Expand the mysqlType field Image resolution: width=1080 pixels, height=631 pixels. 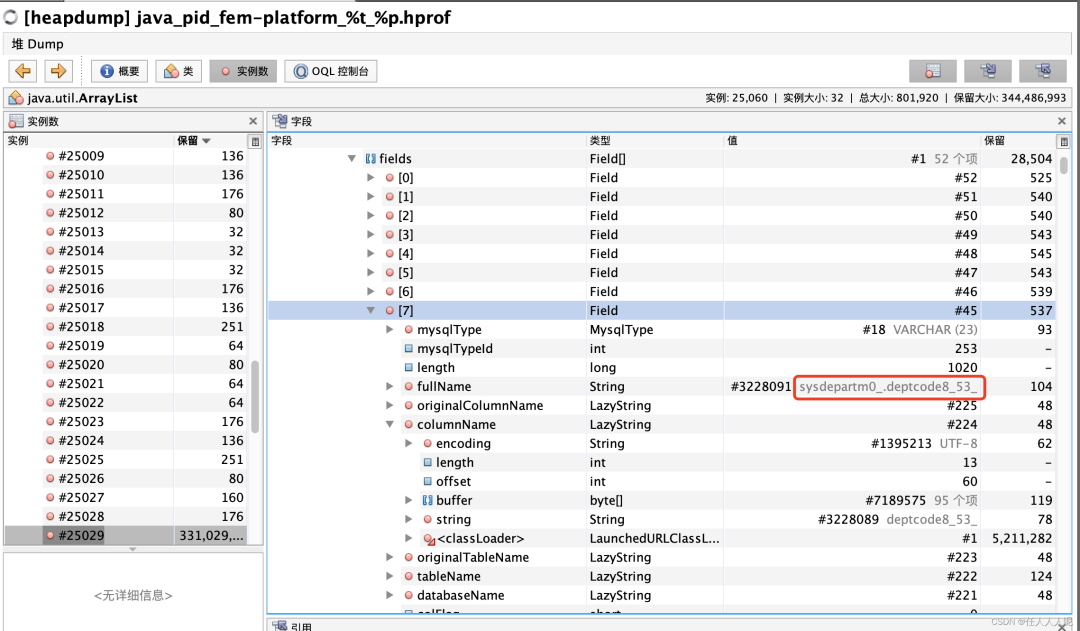389,329
